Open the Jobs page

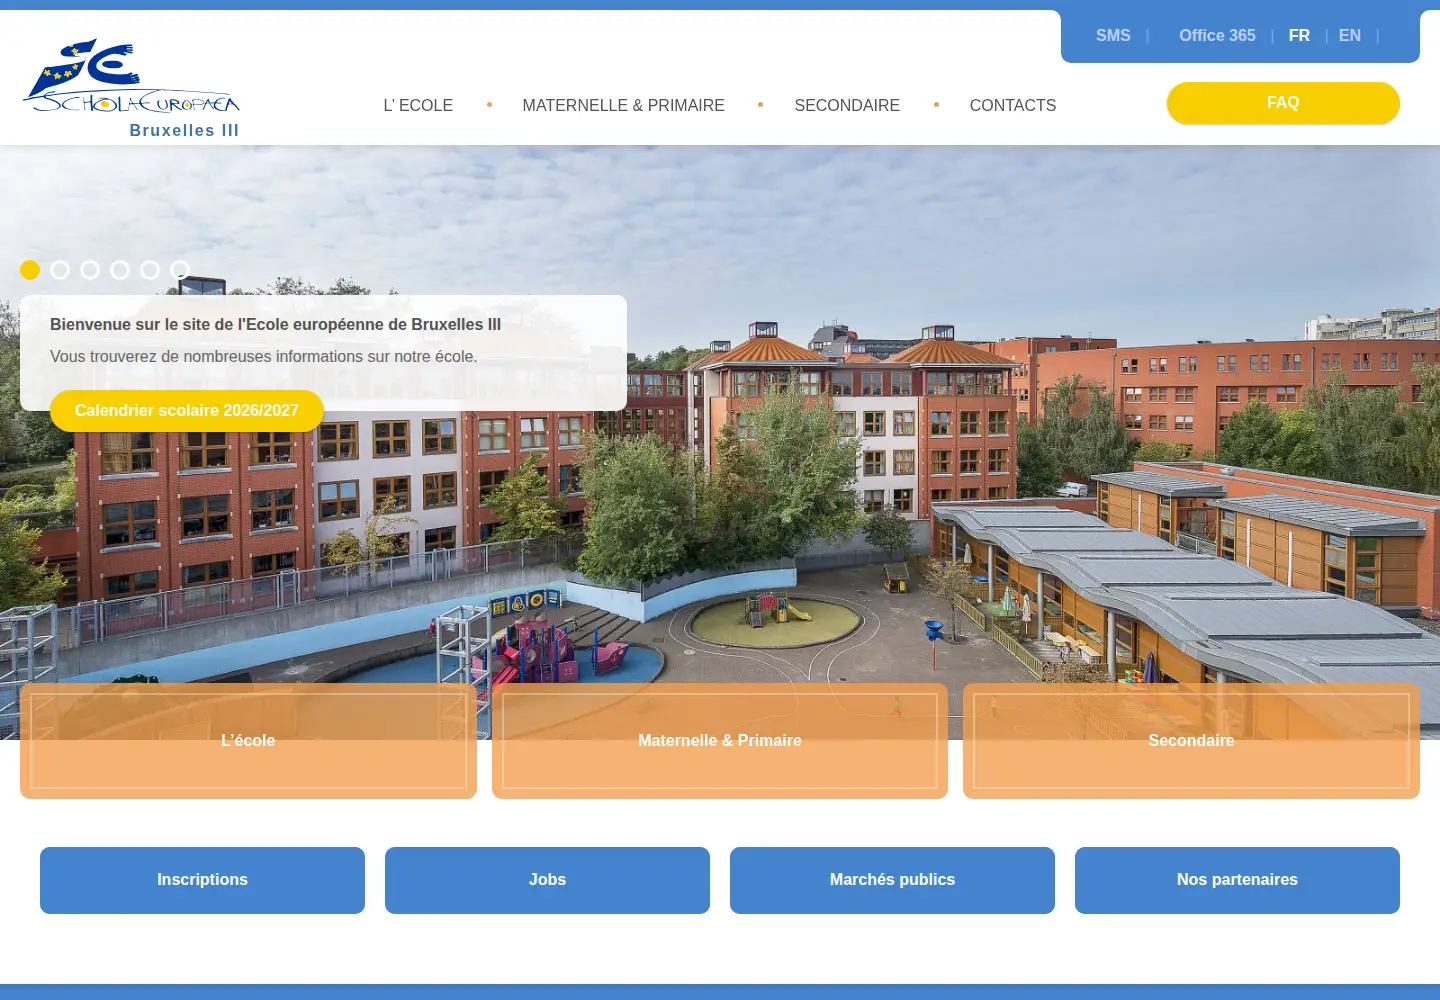(x=547, y=880)
